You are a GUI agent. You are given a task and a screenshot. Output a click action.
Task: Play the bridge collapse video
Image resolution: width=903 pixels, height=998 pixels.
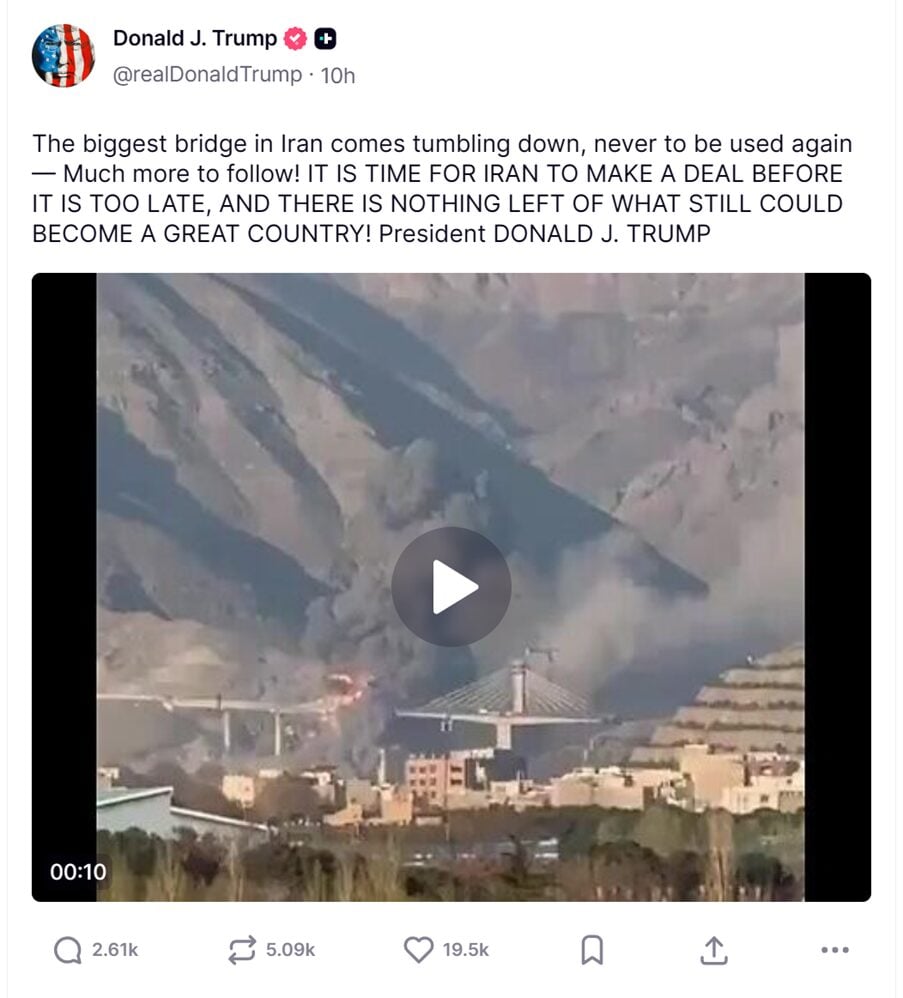[x=451, y=586]
